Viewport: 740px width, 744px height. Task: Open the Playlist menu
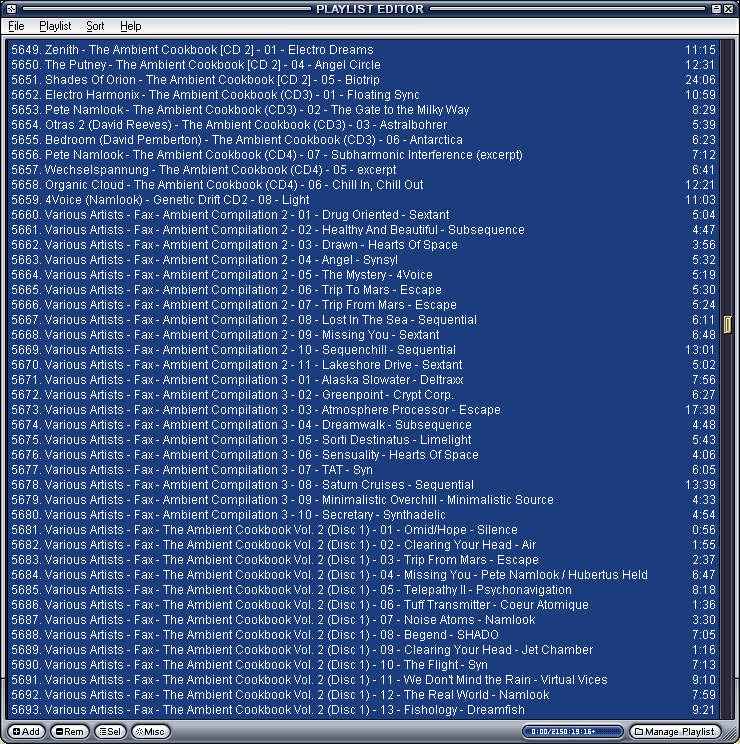pyautogui.click(x=55, y=26)
